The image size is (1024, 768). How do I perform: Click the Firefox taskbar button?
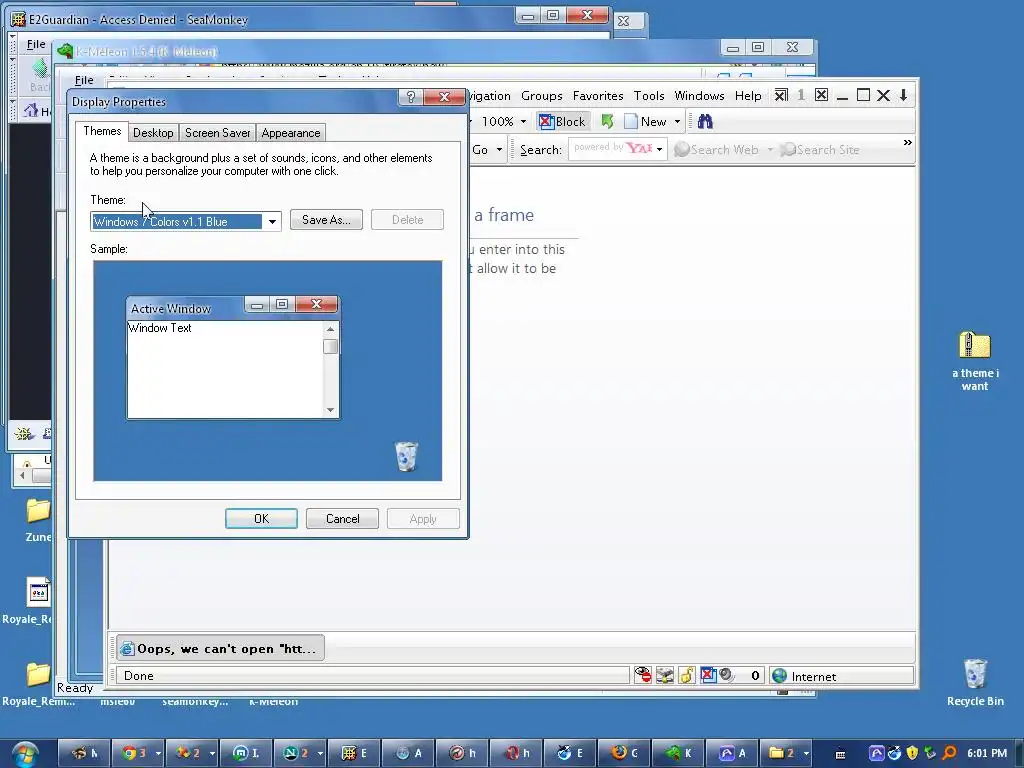click(x=624, y=753)
